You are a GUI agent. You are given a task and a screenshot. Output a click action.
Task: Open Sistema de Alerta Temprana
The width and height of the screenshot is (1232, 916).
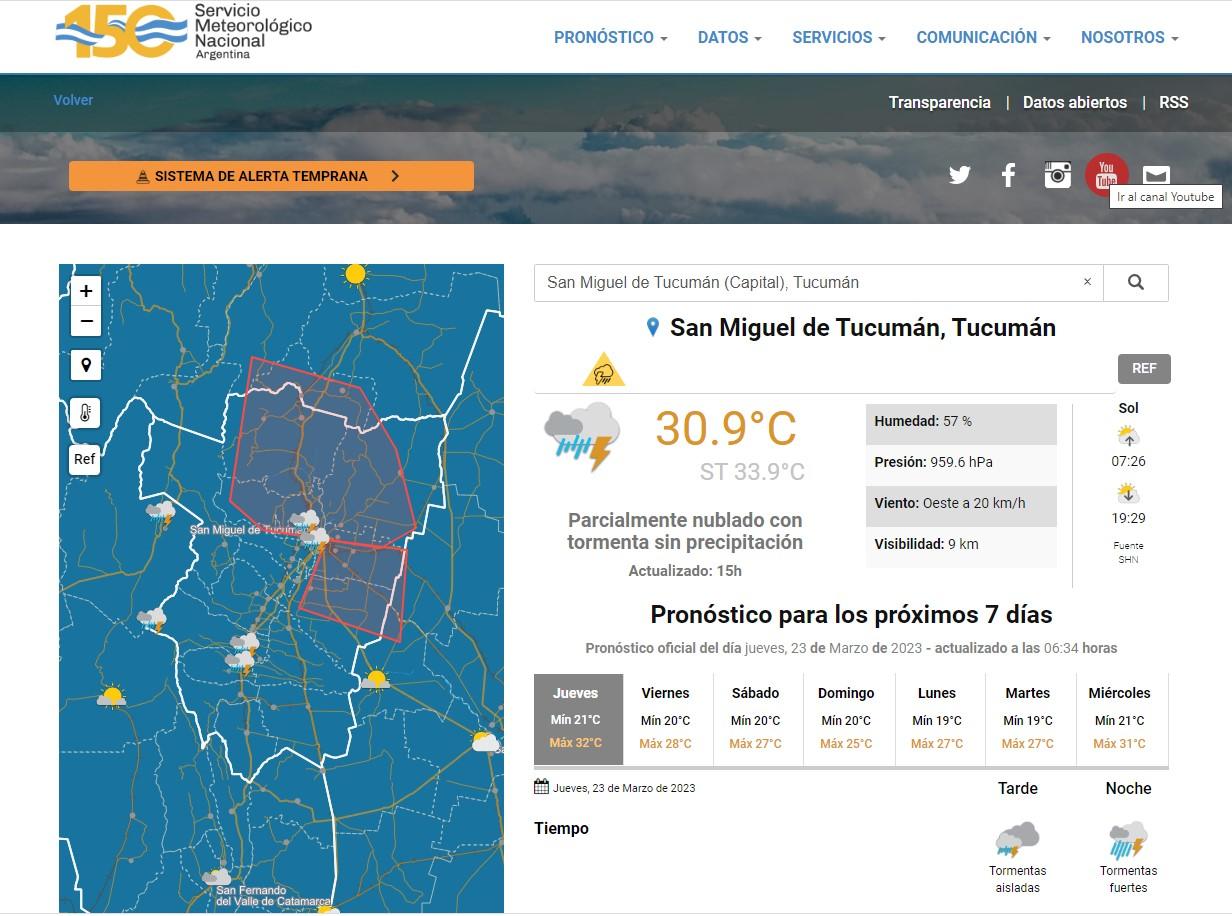click(x=271, y=176)
